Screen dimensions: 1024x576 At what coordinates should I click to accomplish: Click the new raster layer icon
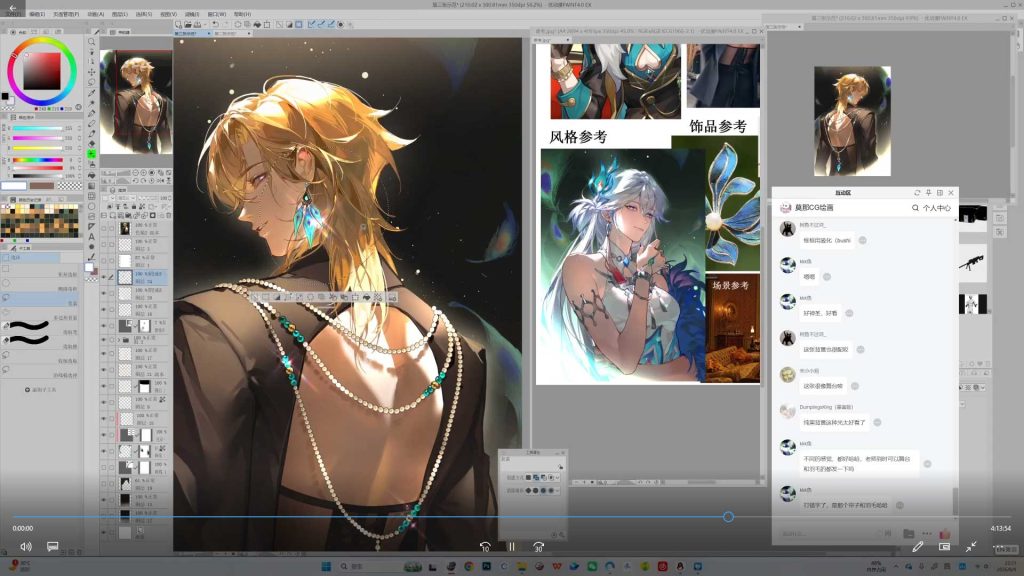coord(112,215)
